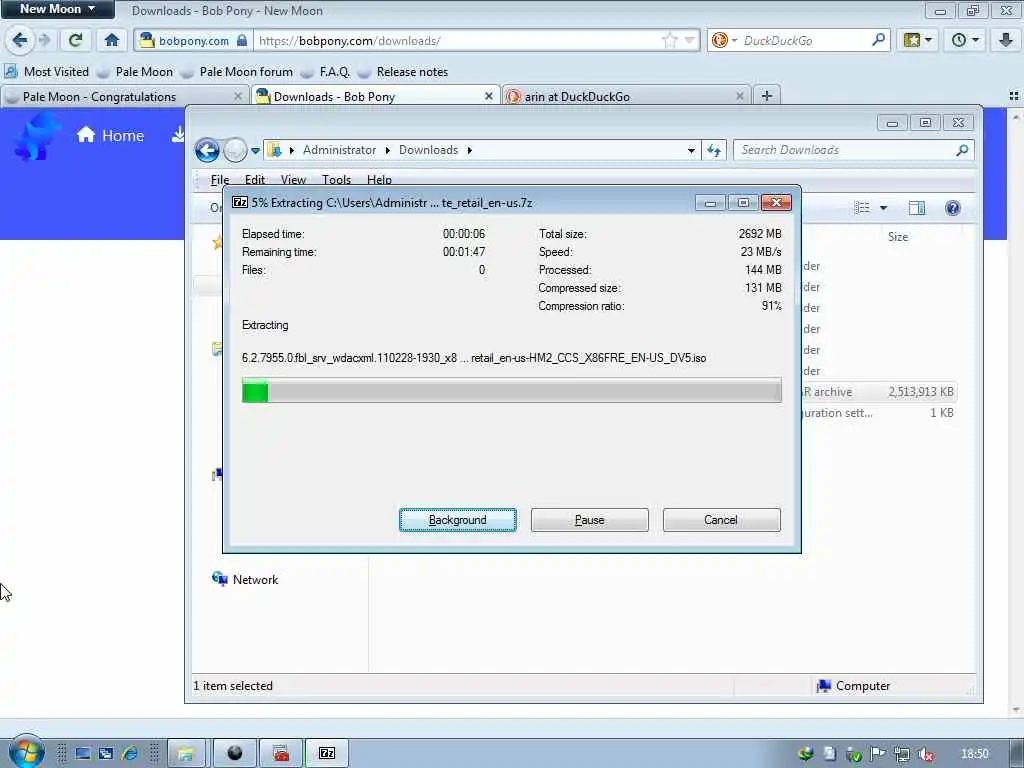1024x768 pixels.
Task: Switch to the Downloads - Bob Pony tab
Action: coord(376,97)
